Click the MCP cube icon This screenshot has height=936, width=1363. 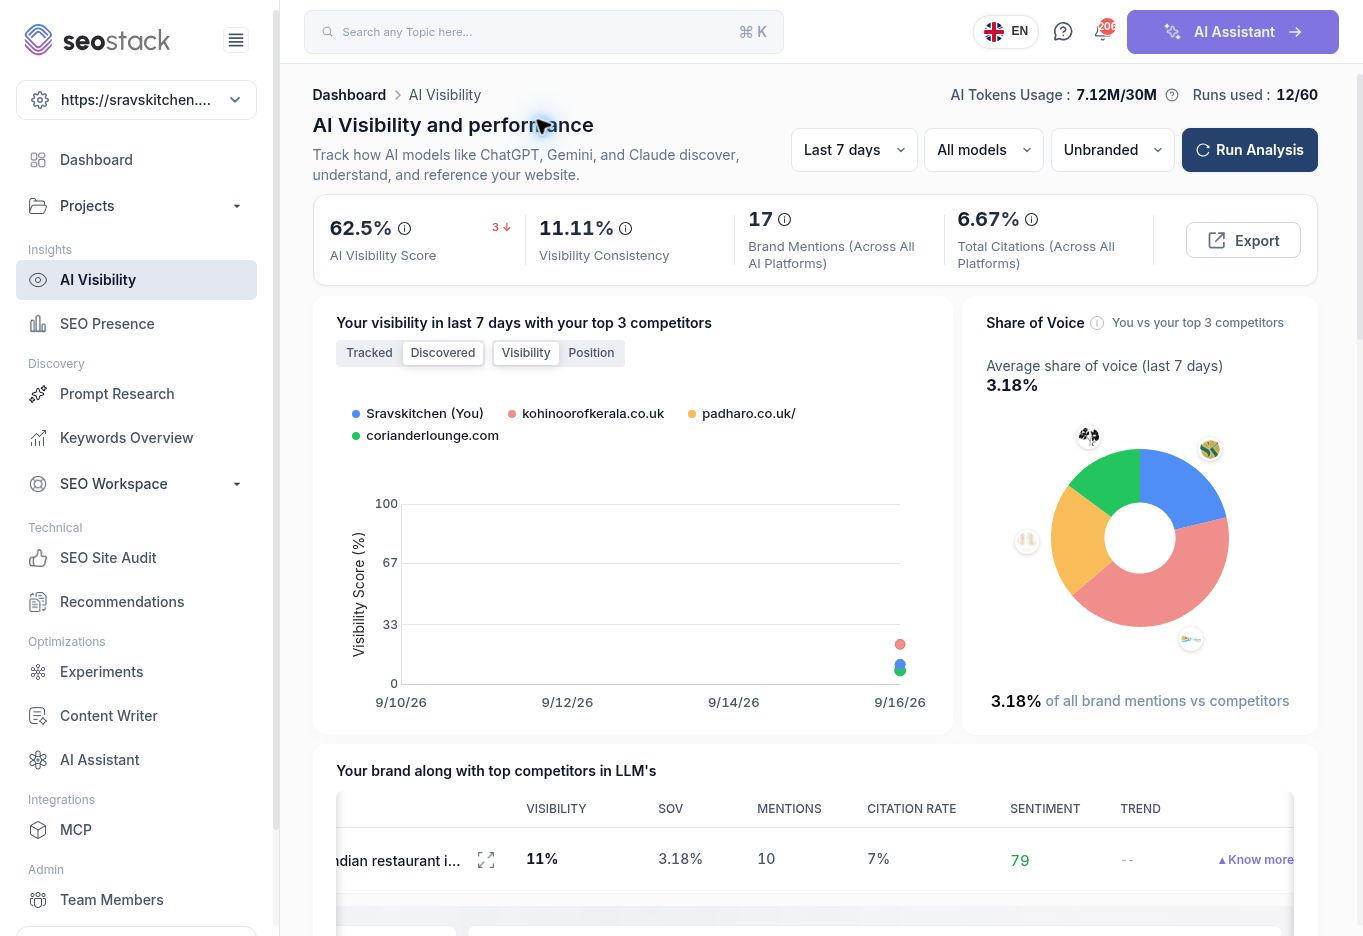point(38,830)
